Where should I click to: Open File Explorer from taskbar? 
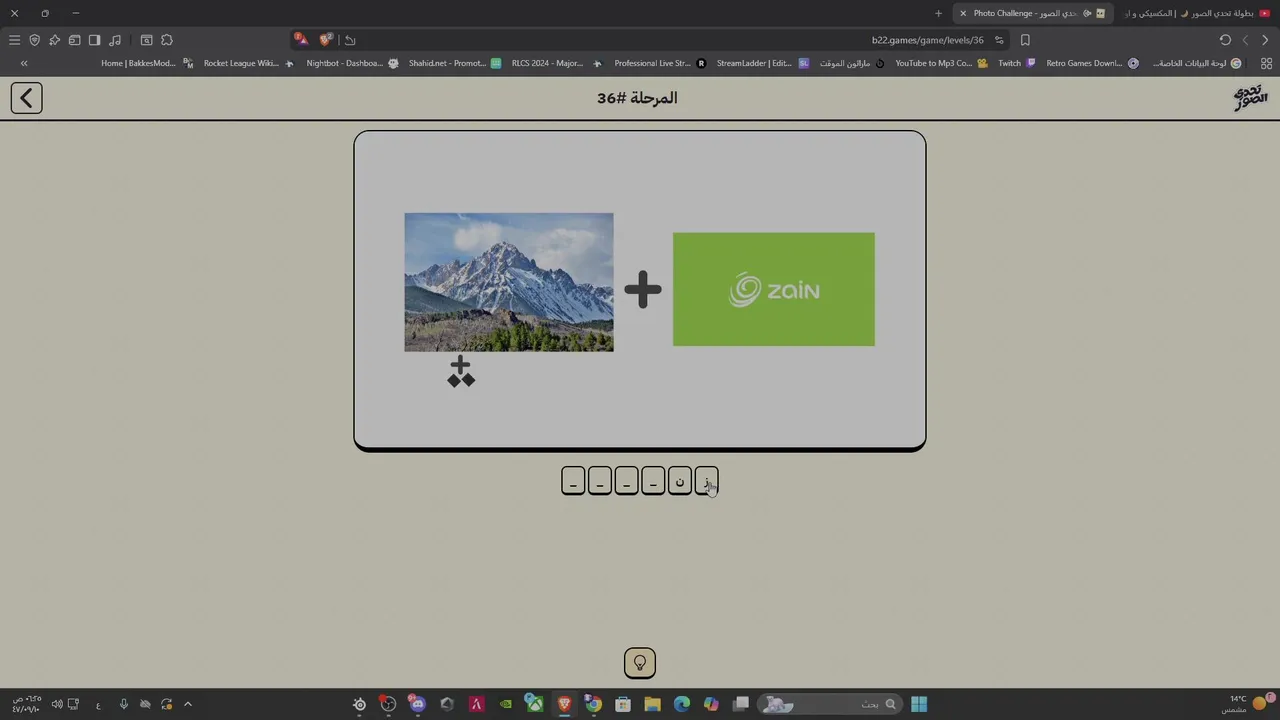click(x=652, y=704)
